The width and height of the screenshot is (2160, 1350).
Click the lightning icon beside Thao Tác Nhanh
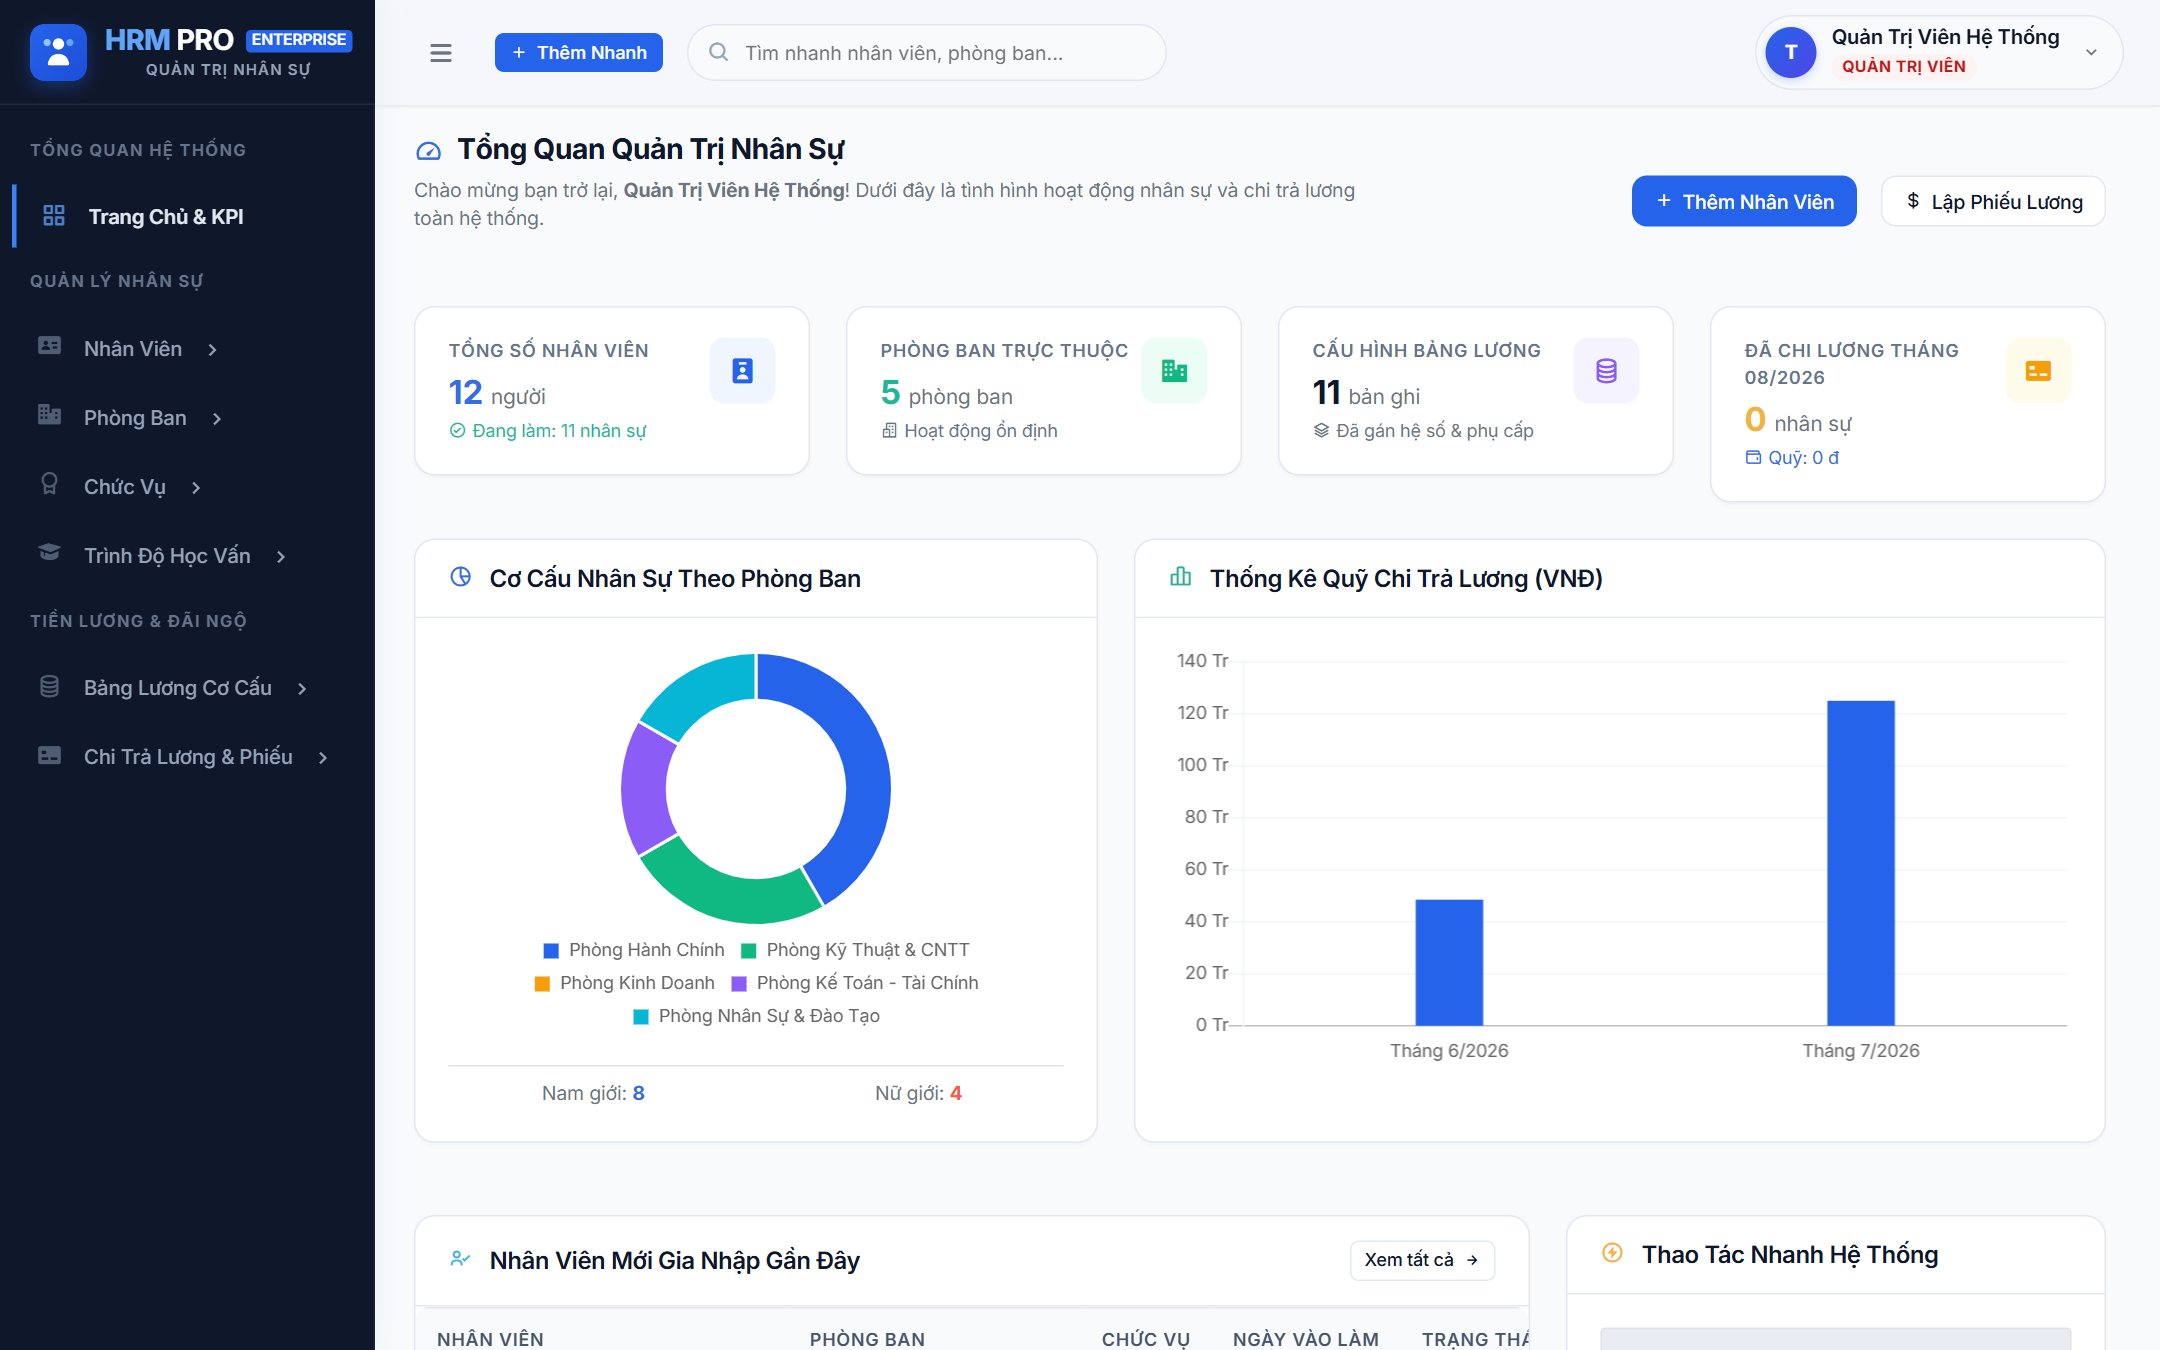pyautogui.click(x=1612, y=1253)
